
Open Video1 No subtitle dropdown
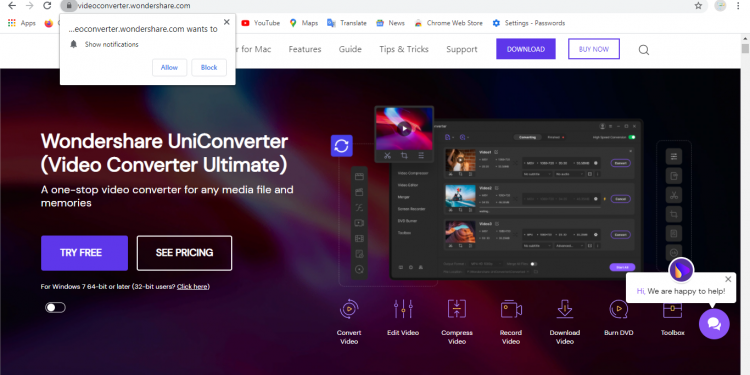point(537,174)
